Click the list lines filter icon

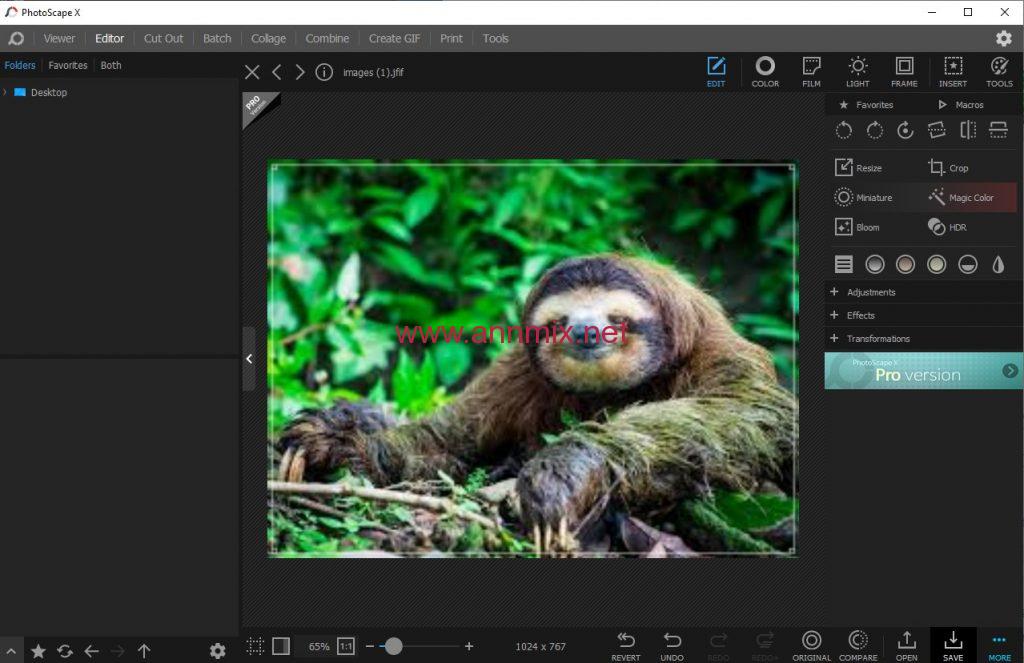(x=843, y=264)
